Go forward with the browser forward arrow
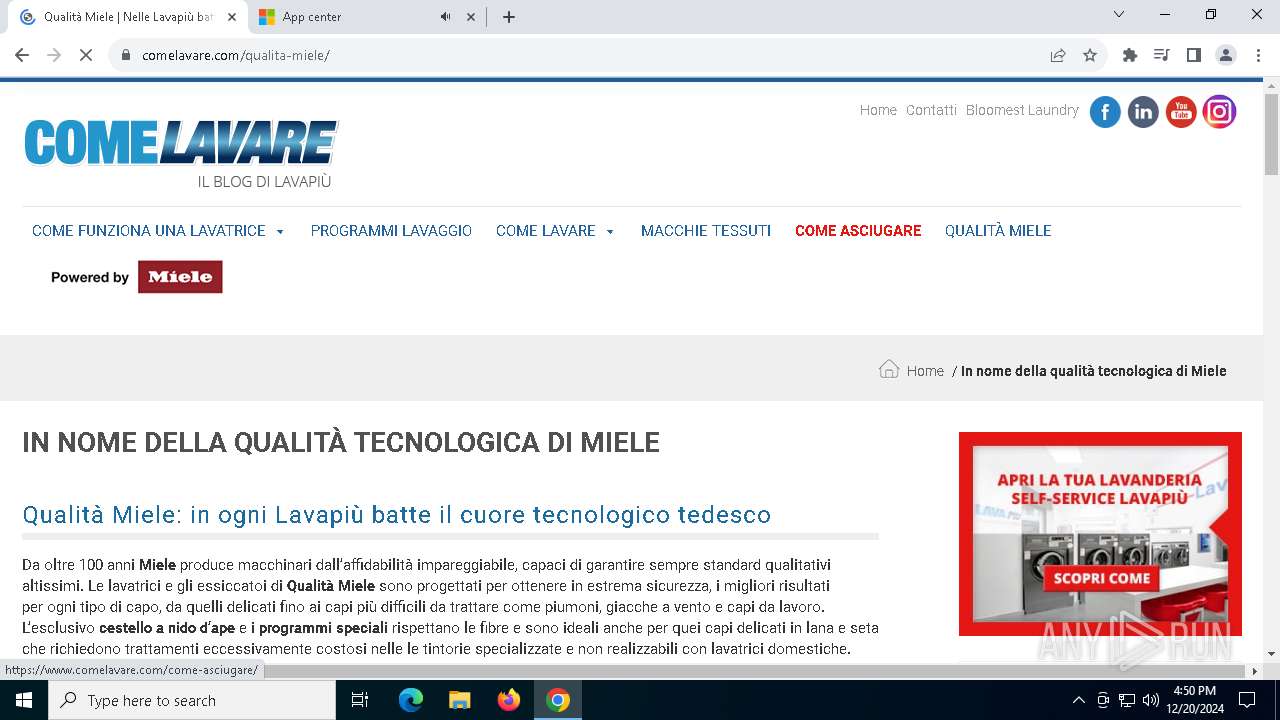 pyautogui.click(x=54, y=55)
